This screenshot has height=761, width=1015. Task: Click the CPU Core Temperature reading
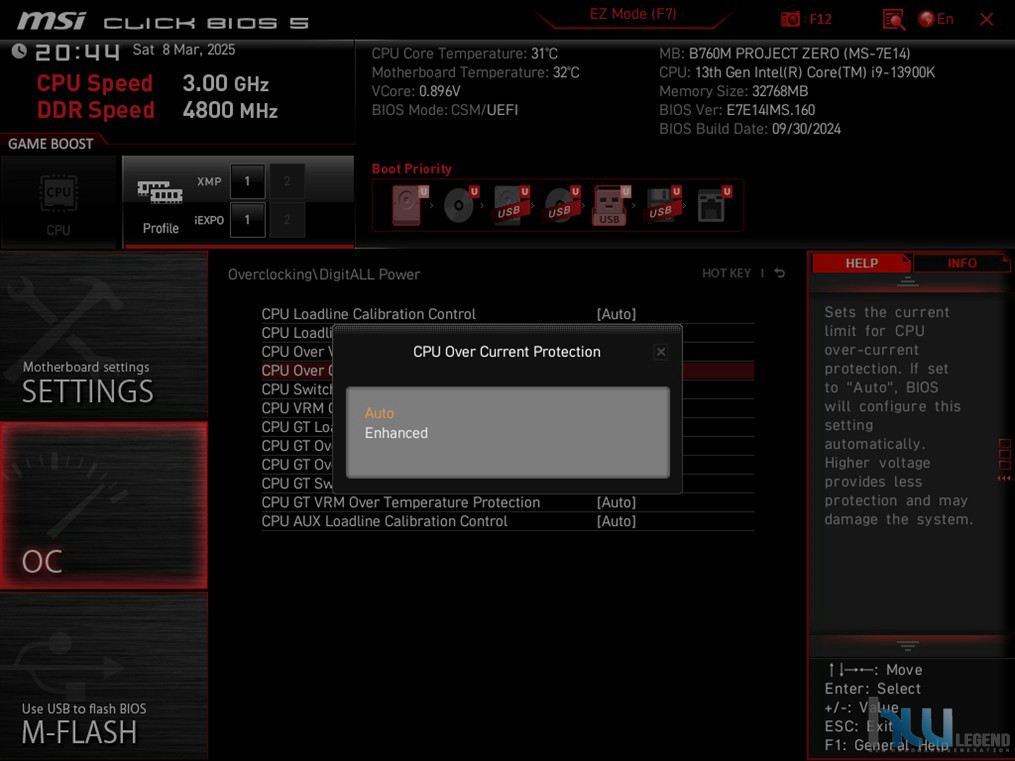click(x=464, y=53)
